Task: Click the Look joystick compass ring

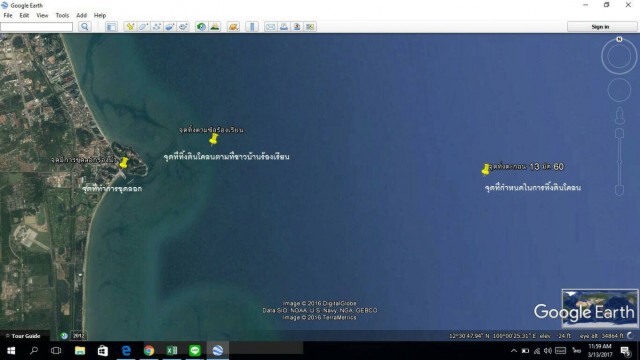Action: coord(619,56)
